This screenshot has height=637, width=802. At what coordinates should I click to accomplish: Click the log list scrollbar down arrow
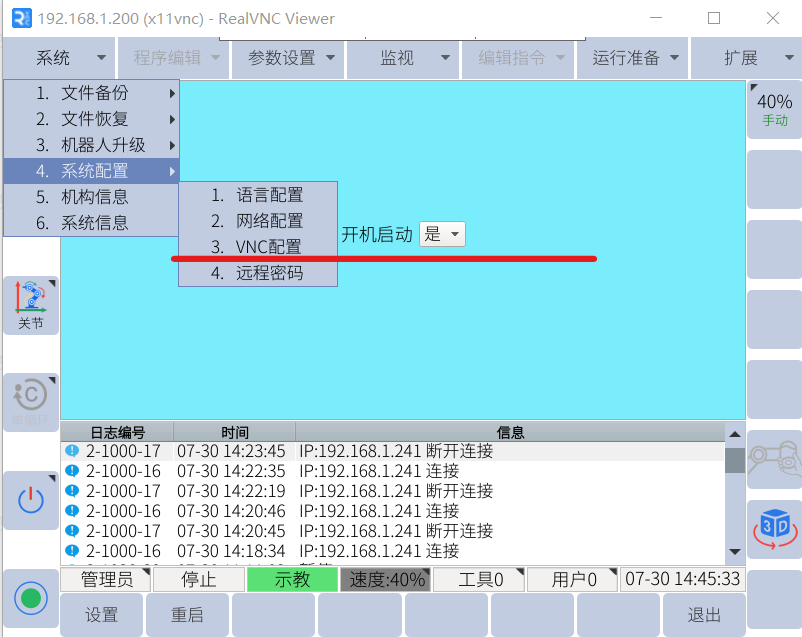point(735,552)
